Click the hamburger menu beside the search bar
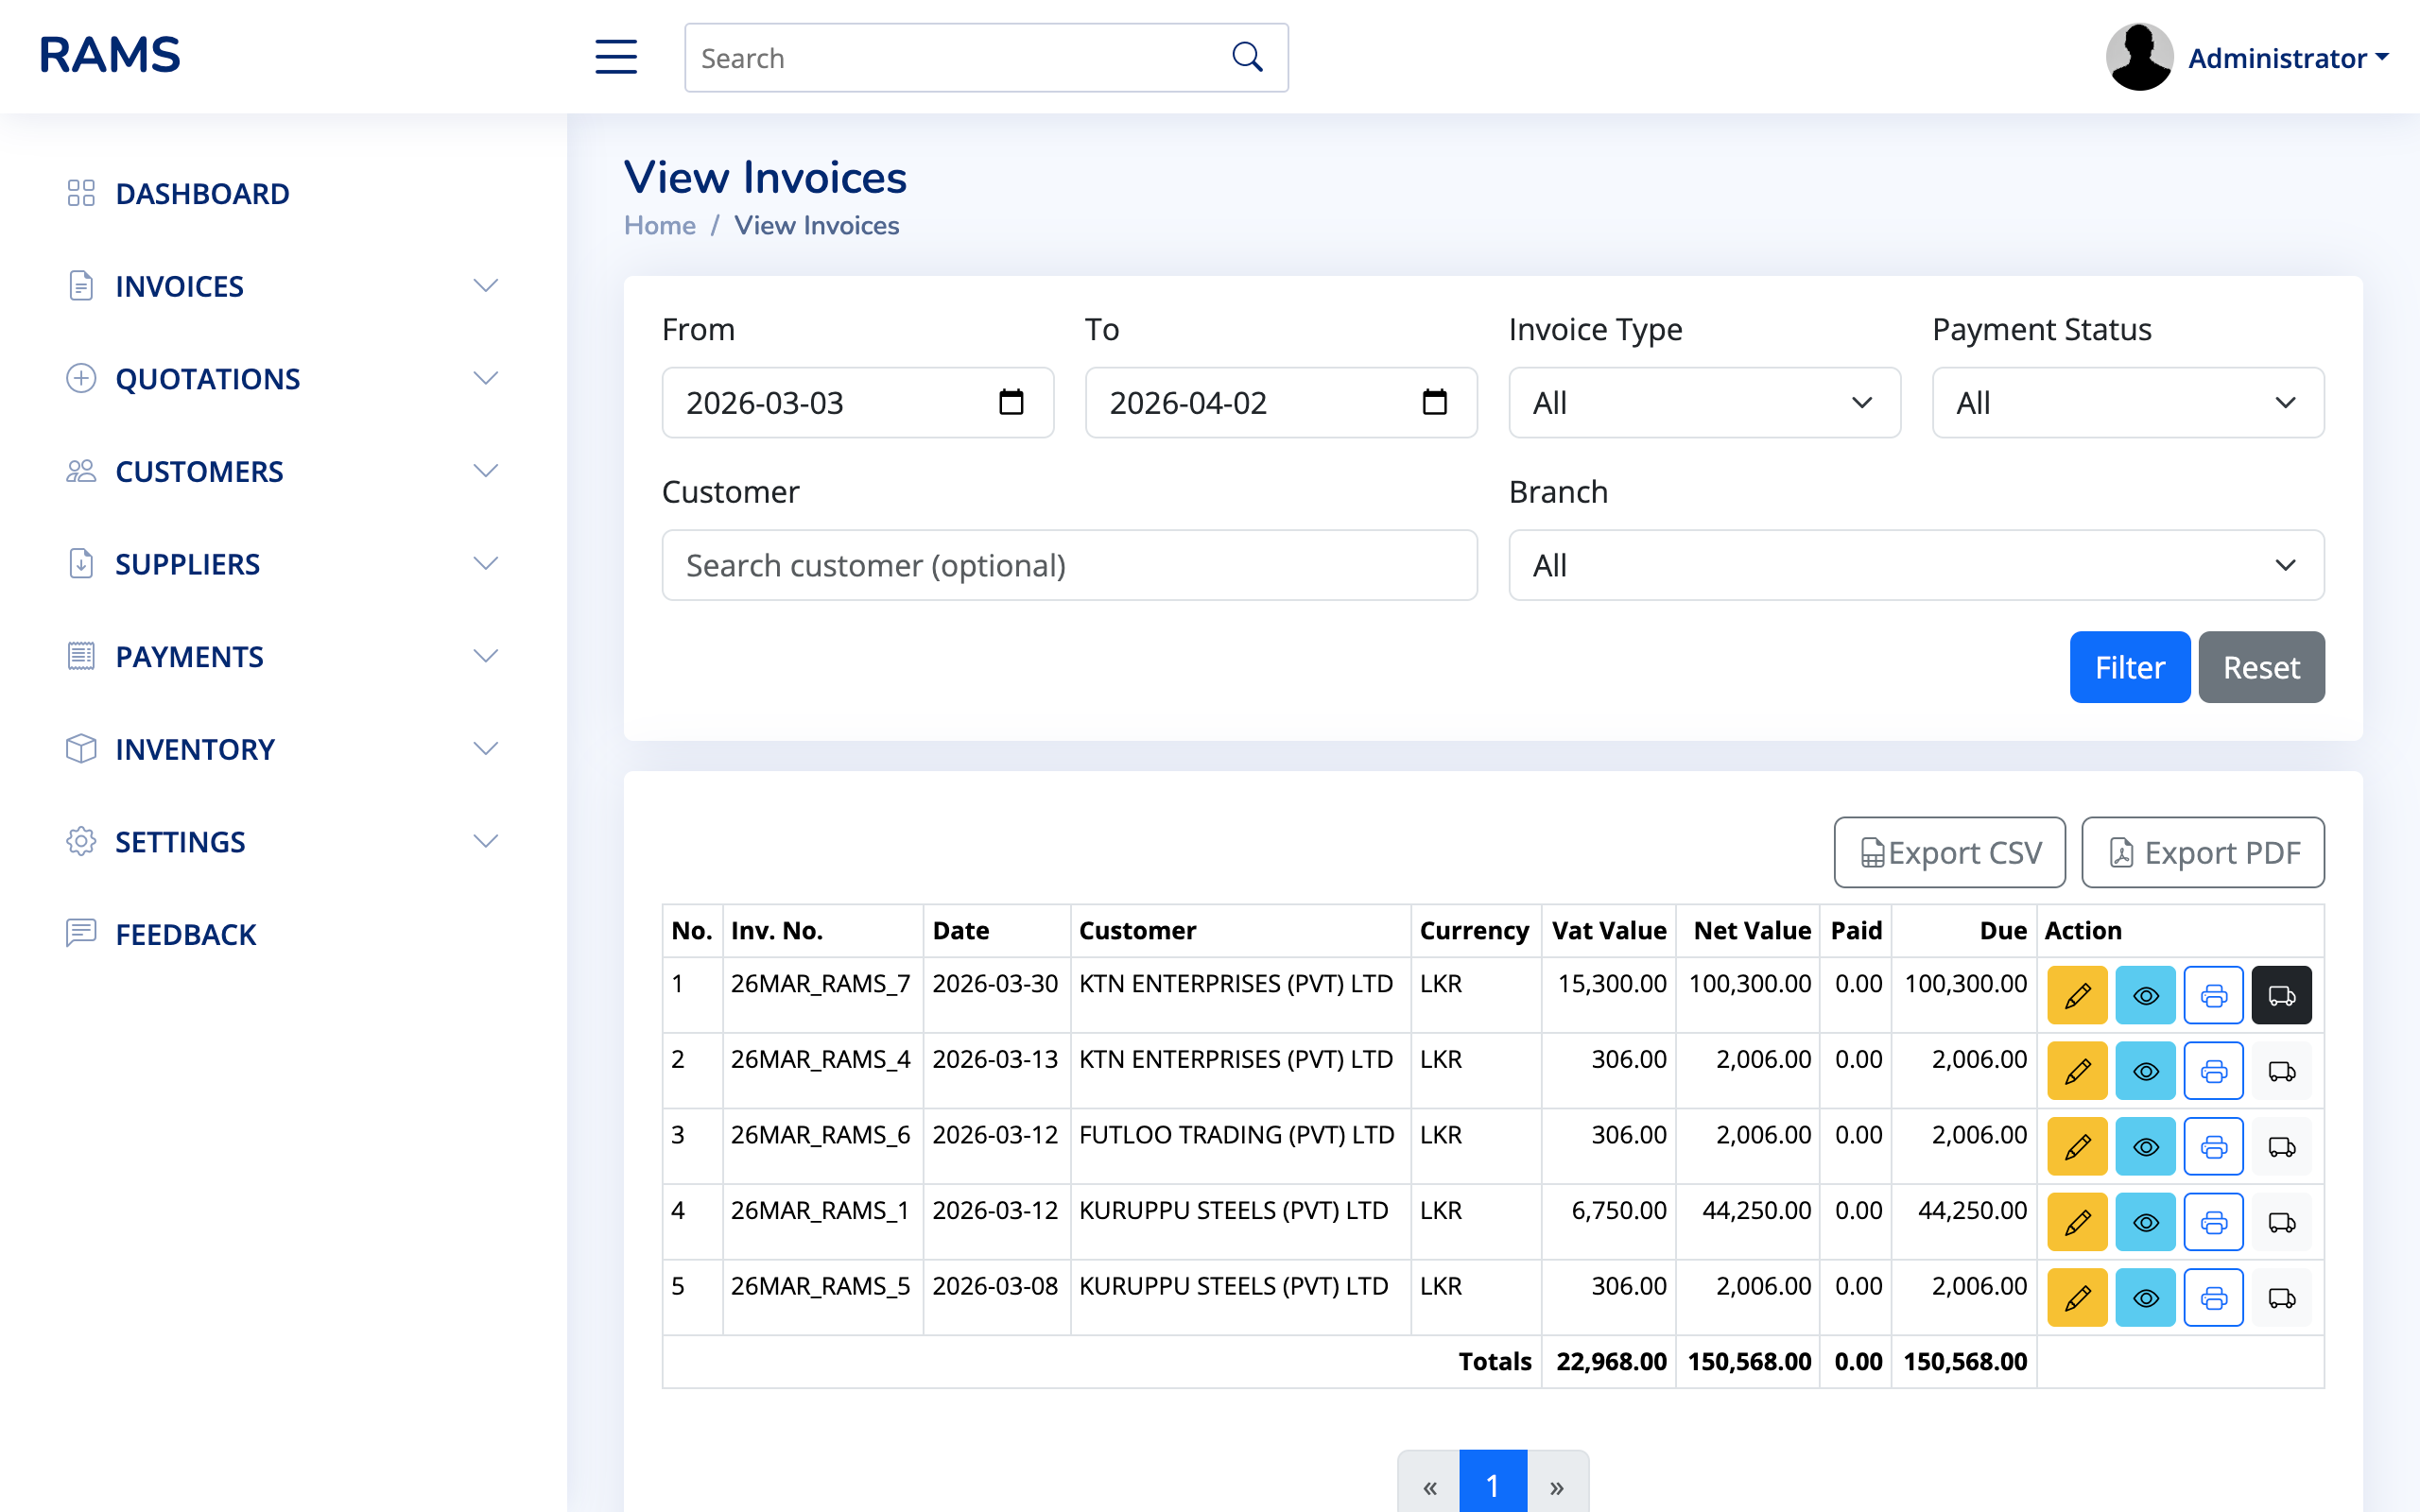The height and width of the screenshot is (1512, 2420). tap(616, 57)
